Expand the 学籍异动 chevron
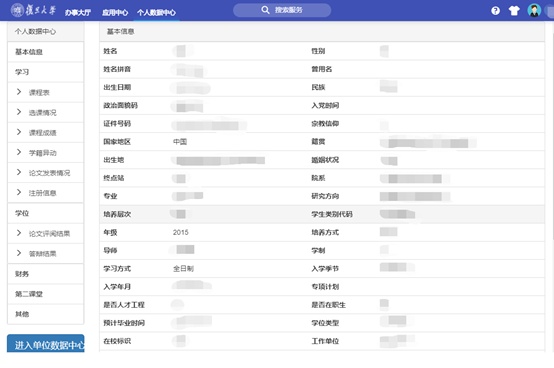The image size is (554, 368). tap(19, 152)
